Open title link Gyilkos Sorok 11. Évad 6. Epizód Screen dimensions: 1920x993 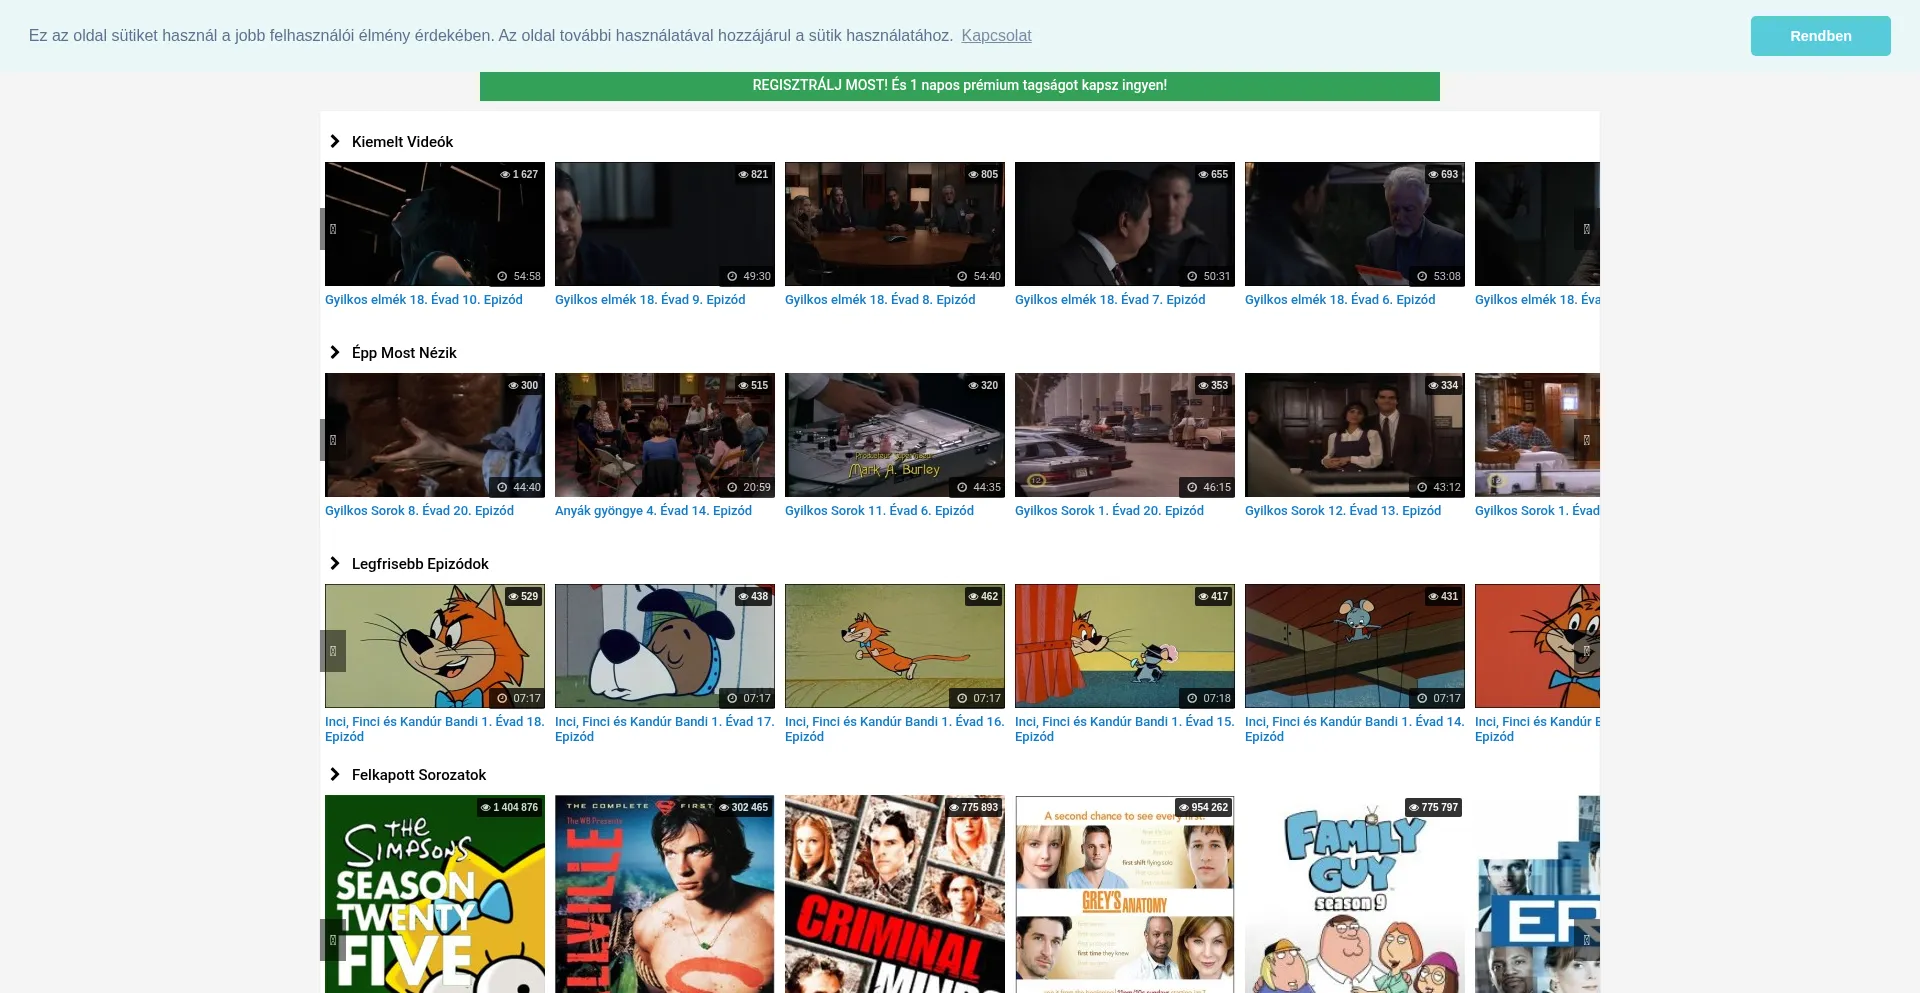click(879, 511)
